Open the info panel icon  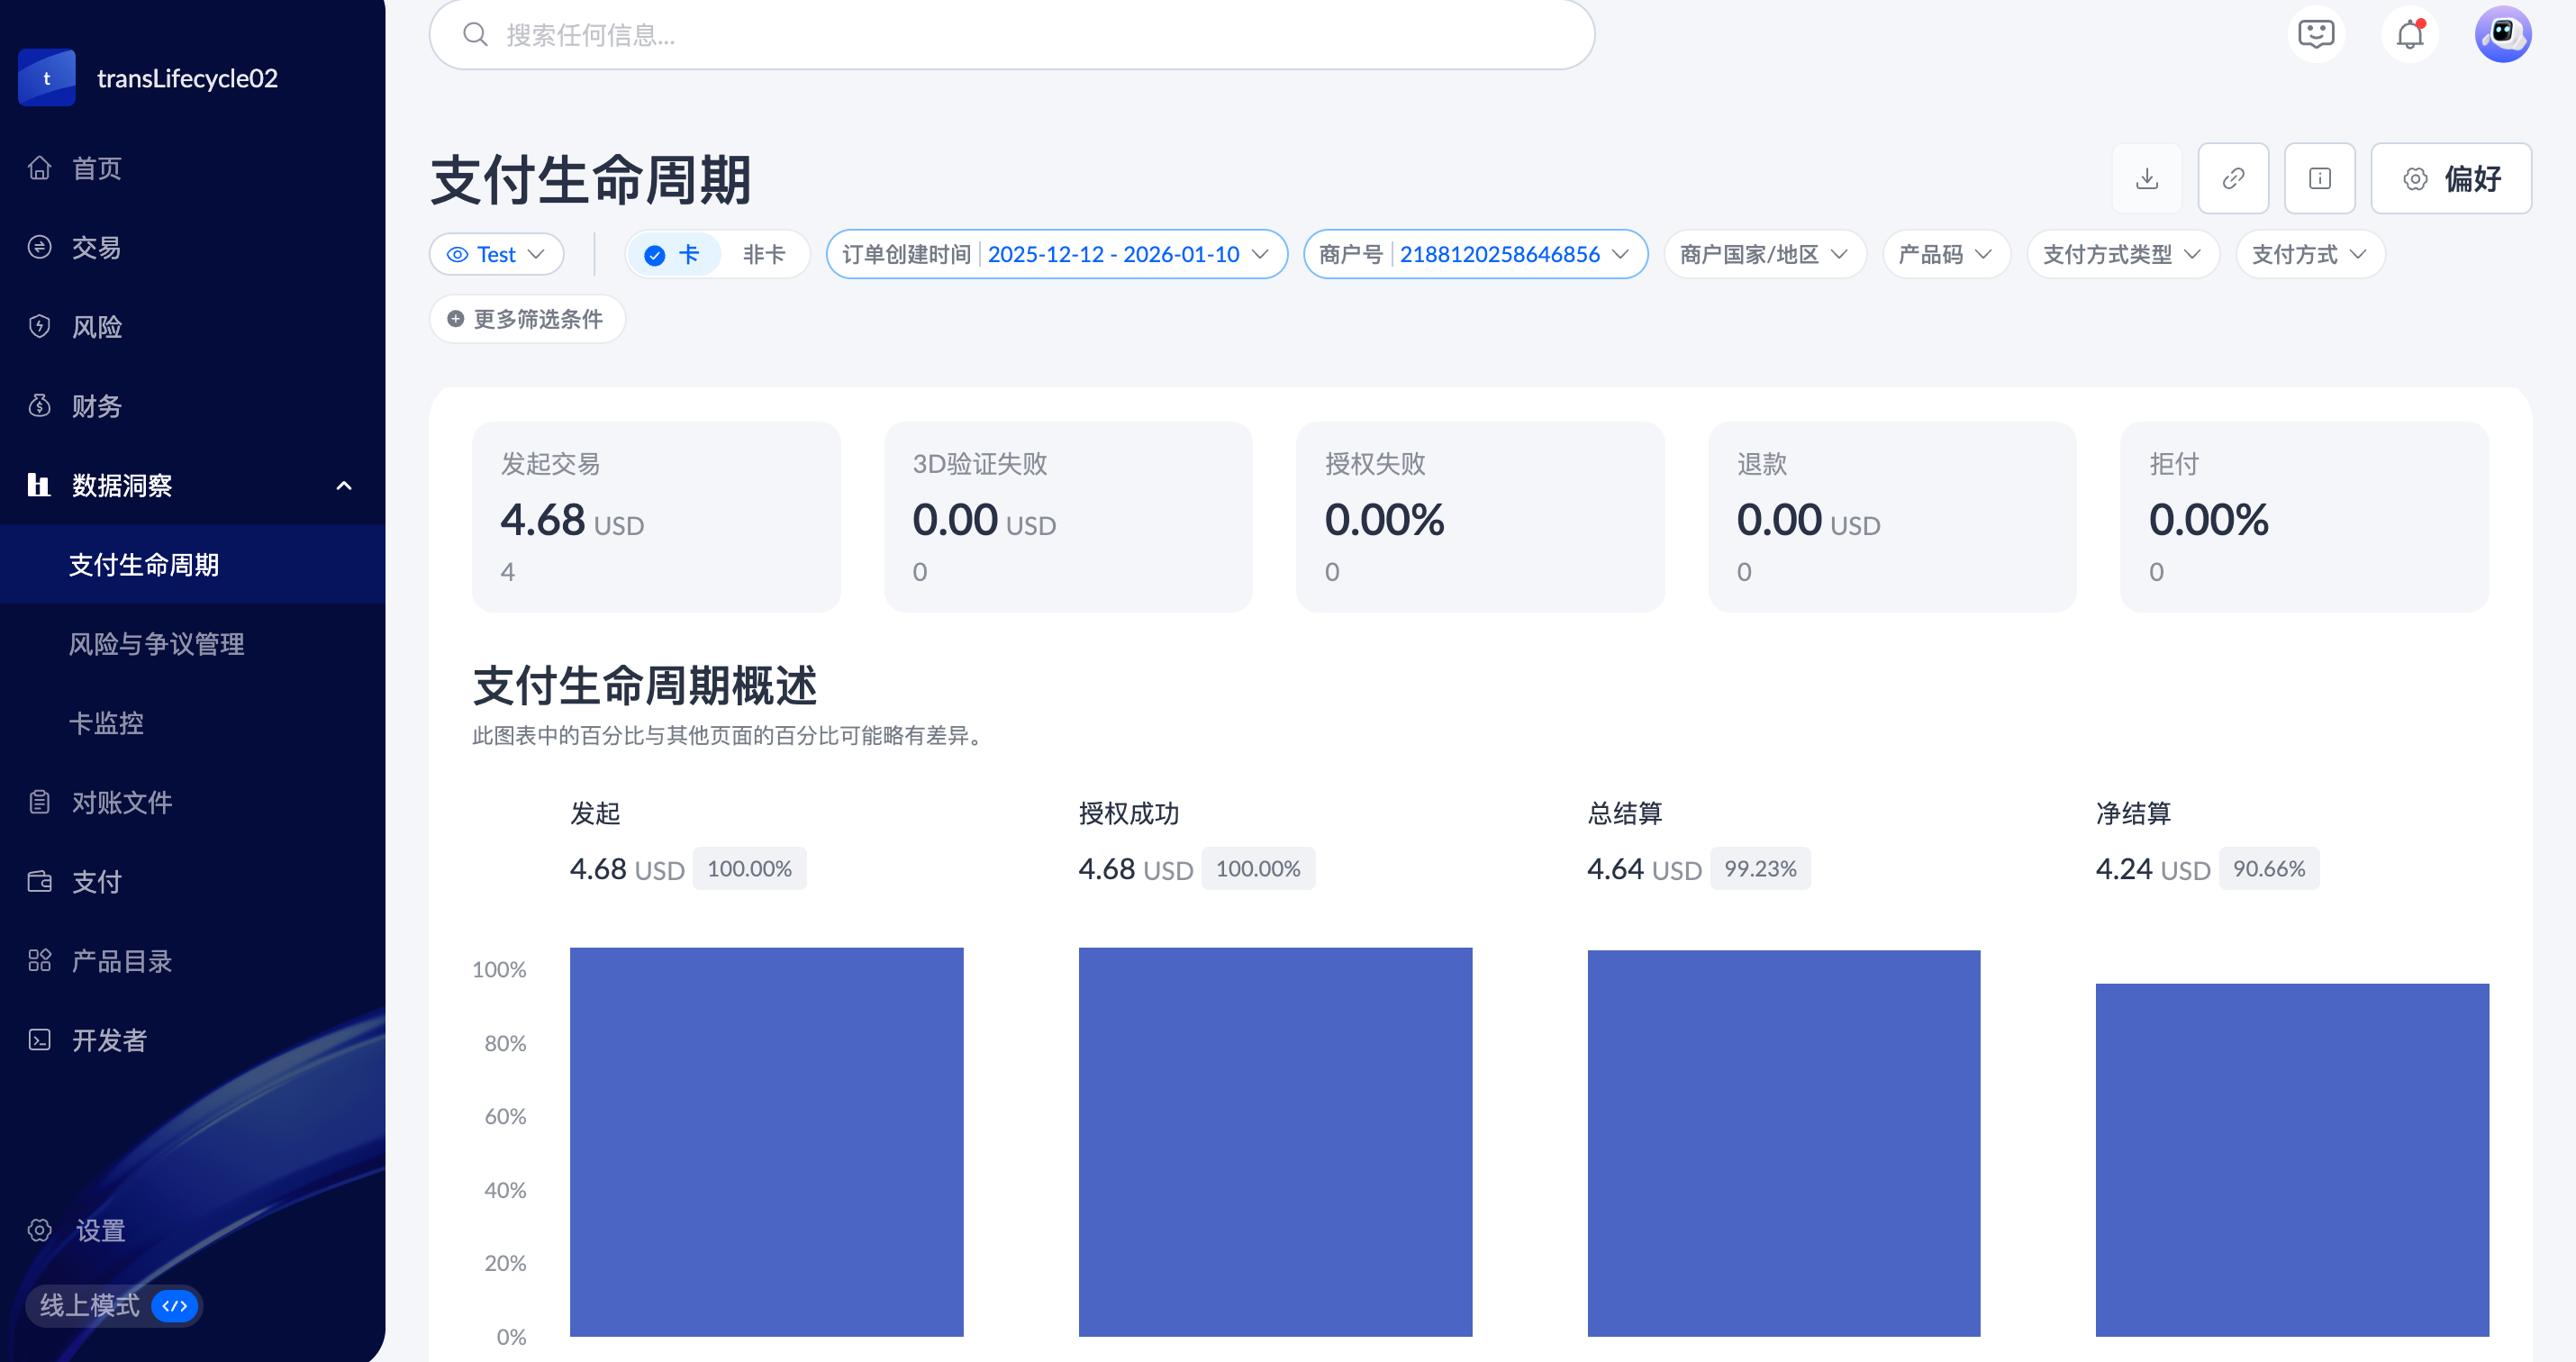[2319, 179]
